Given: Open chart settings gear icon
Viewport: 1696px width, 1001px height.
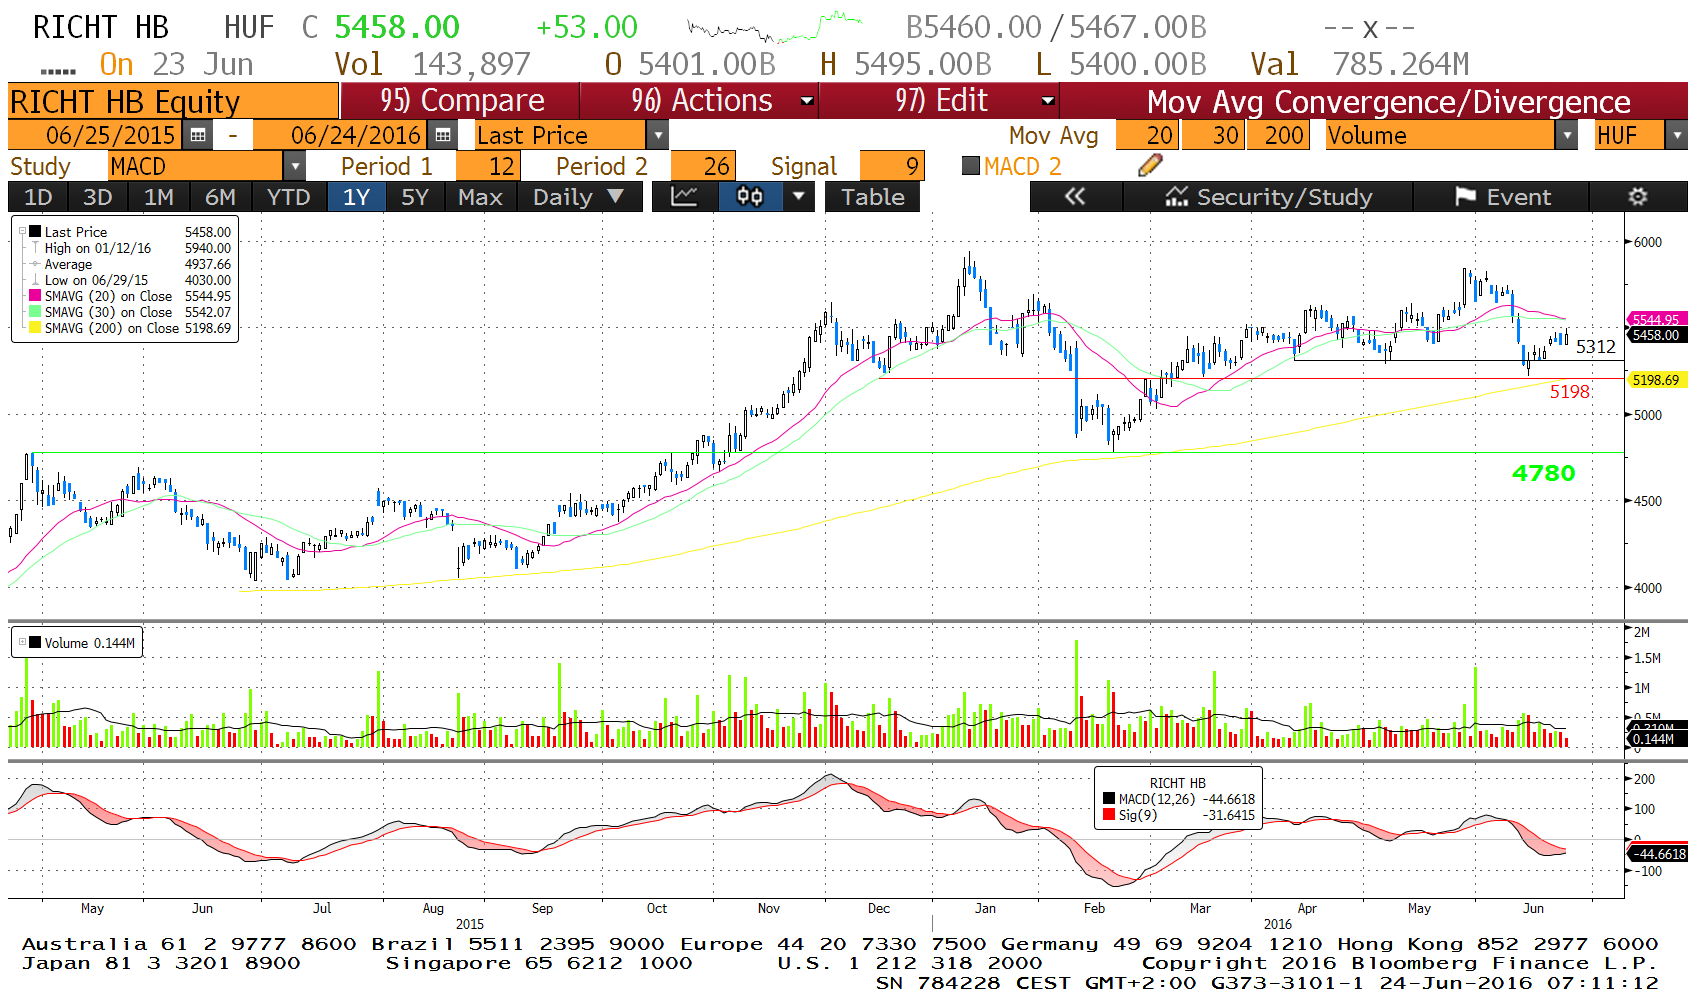Looking at the screenshot, I should [x=1638, y=197].
